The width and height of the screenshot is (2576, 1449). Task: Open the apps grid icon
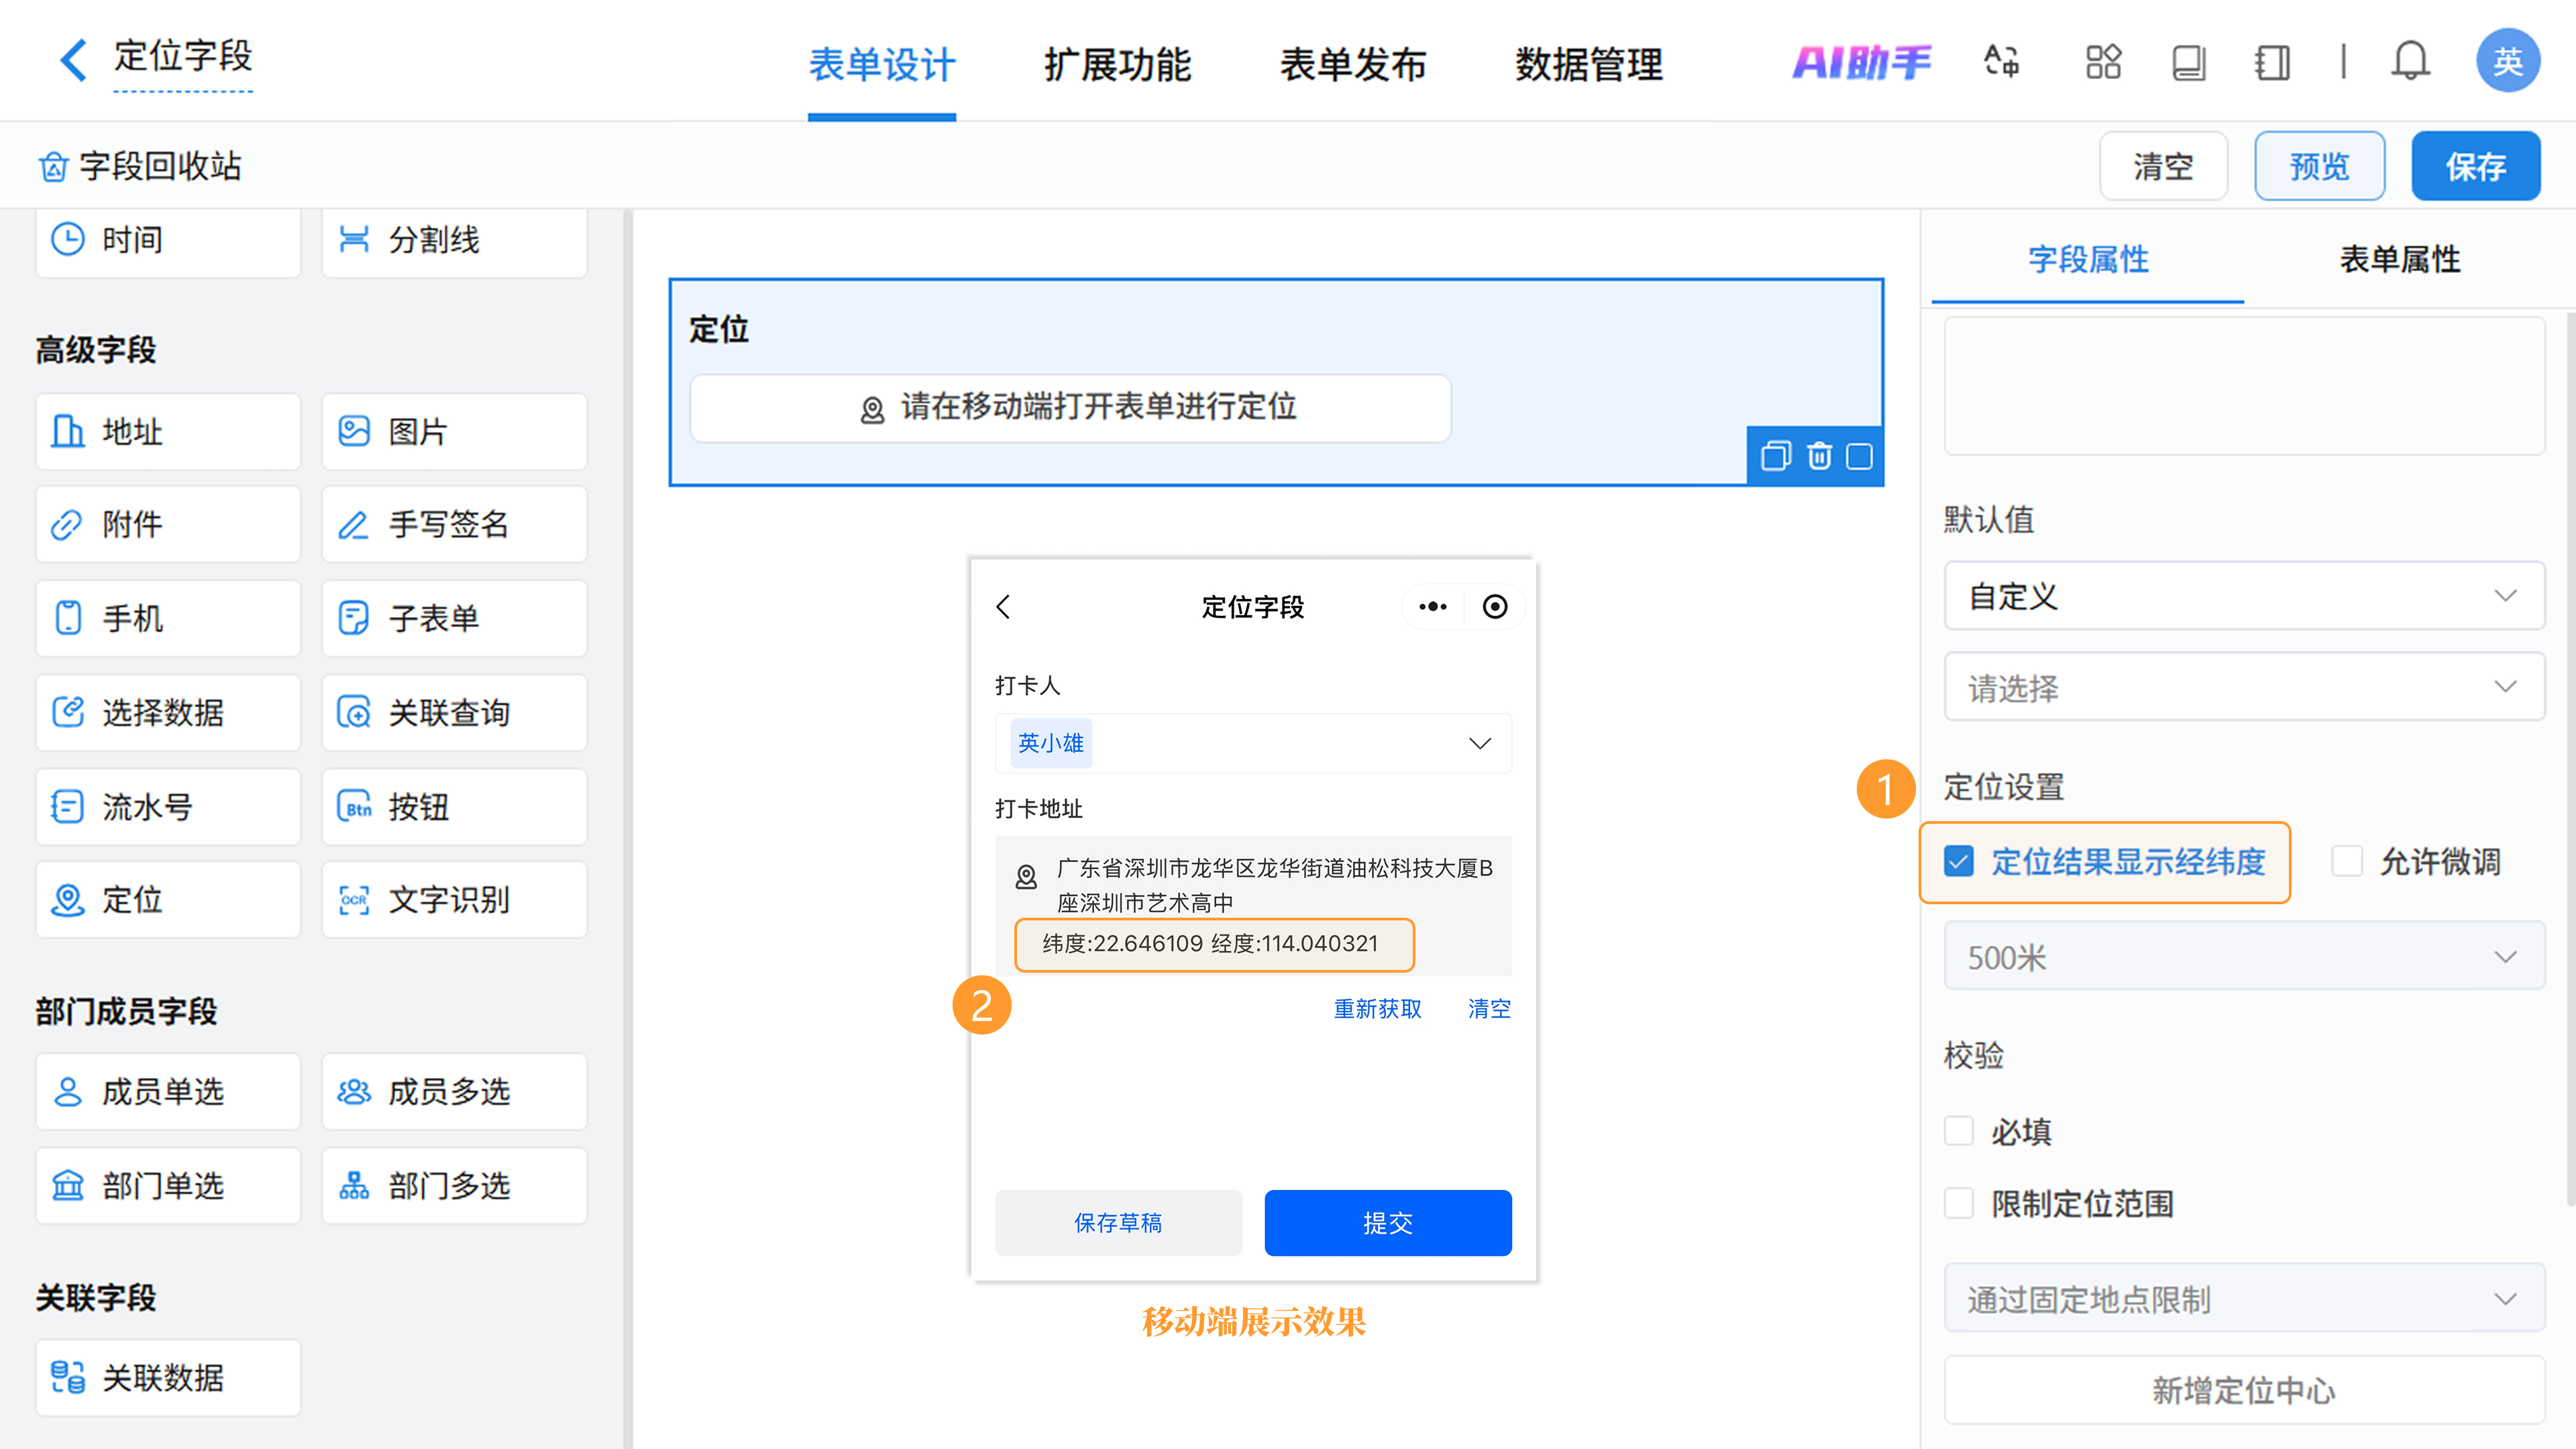point(2103,62)
